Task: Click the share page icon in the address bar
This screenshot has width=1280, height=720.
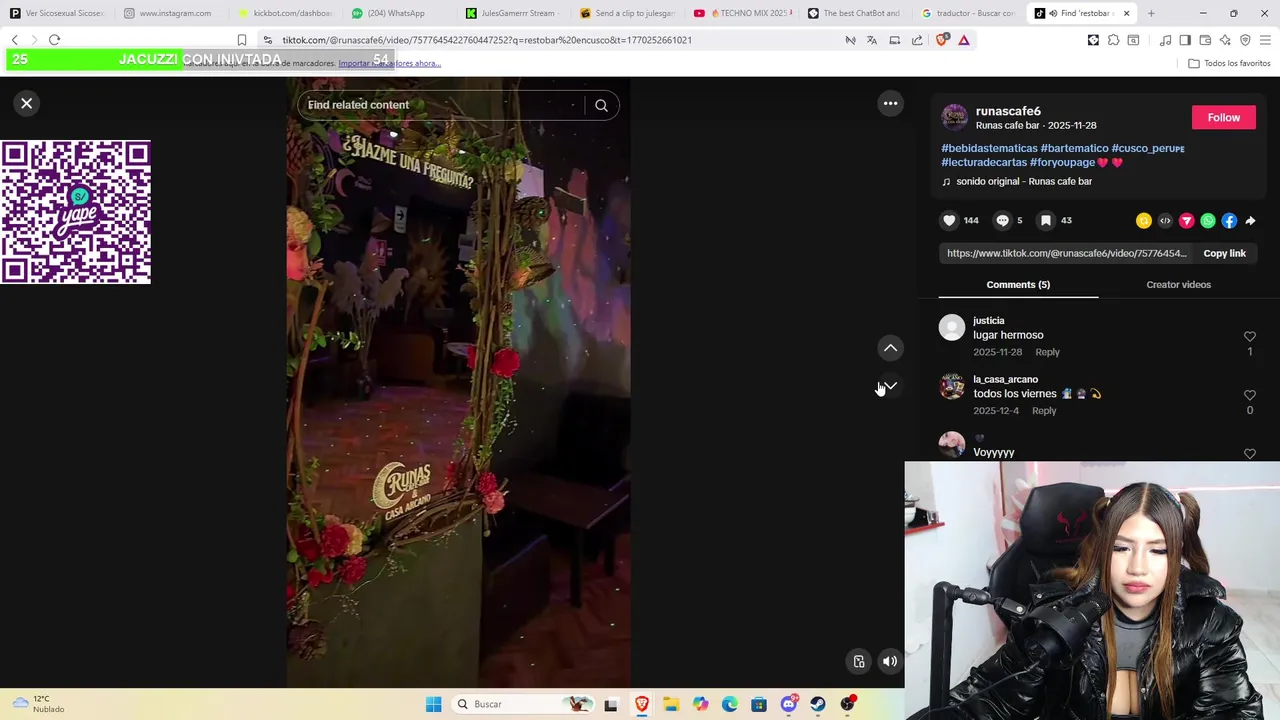Action: pos(917,40)
